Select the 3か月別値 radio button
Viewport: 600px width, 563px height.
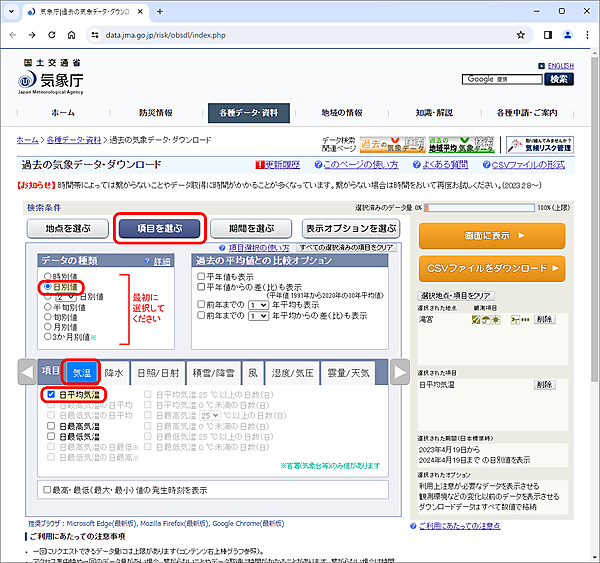[47, 336]
